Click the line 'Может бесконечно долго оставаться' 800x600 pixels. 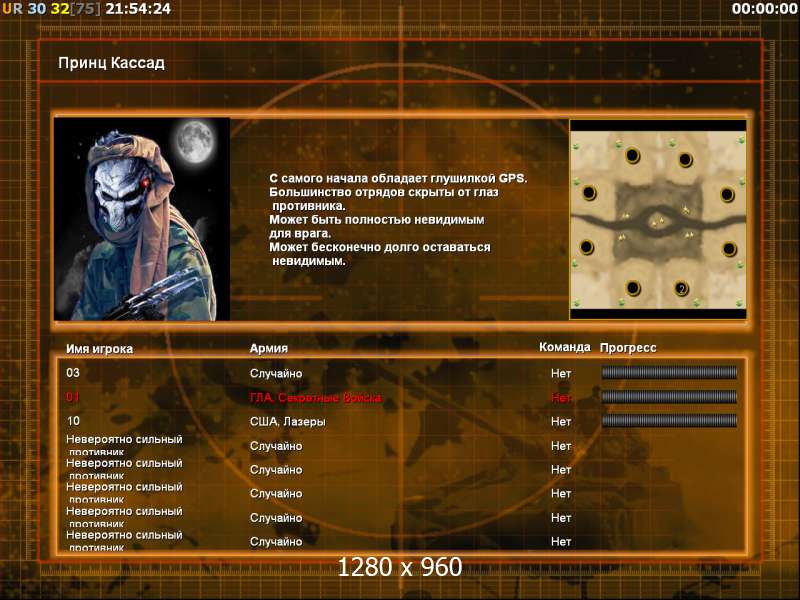pos(380,247)
